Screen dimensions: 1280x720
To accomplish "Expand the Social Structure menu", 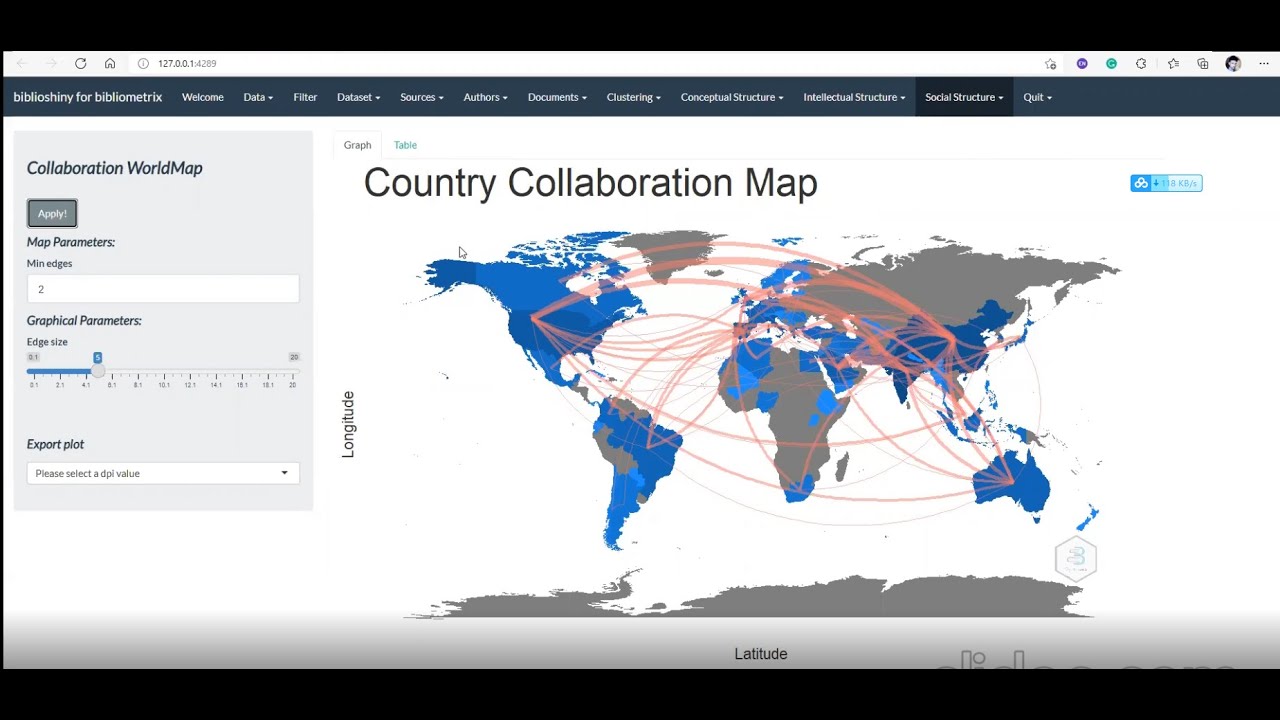I will pos(964,97).
